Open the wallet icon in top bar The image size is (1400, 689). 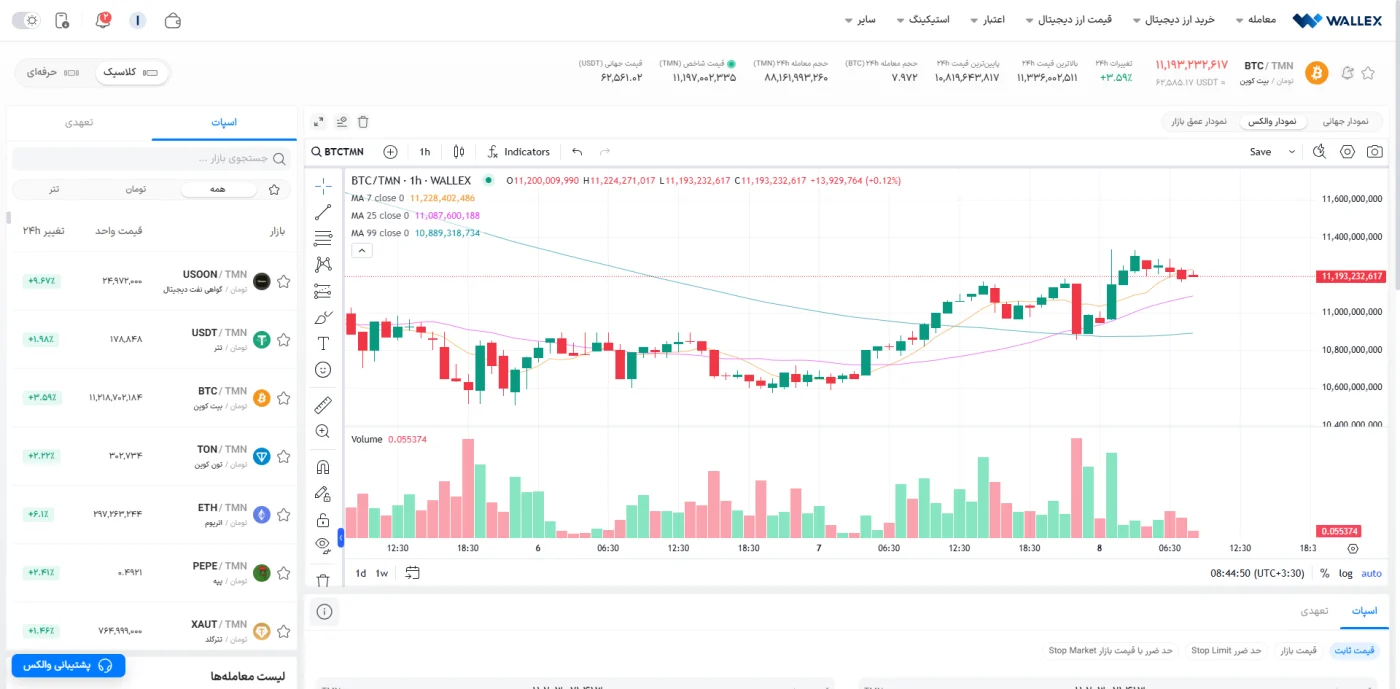tap(173, 20)
